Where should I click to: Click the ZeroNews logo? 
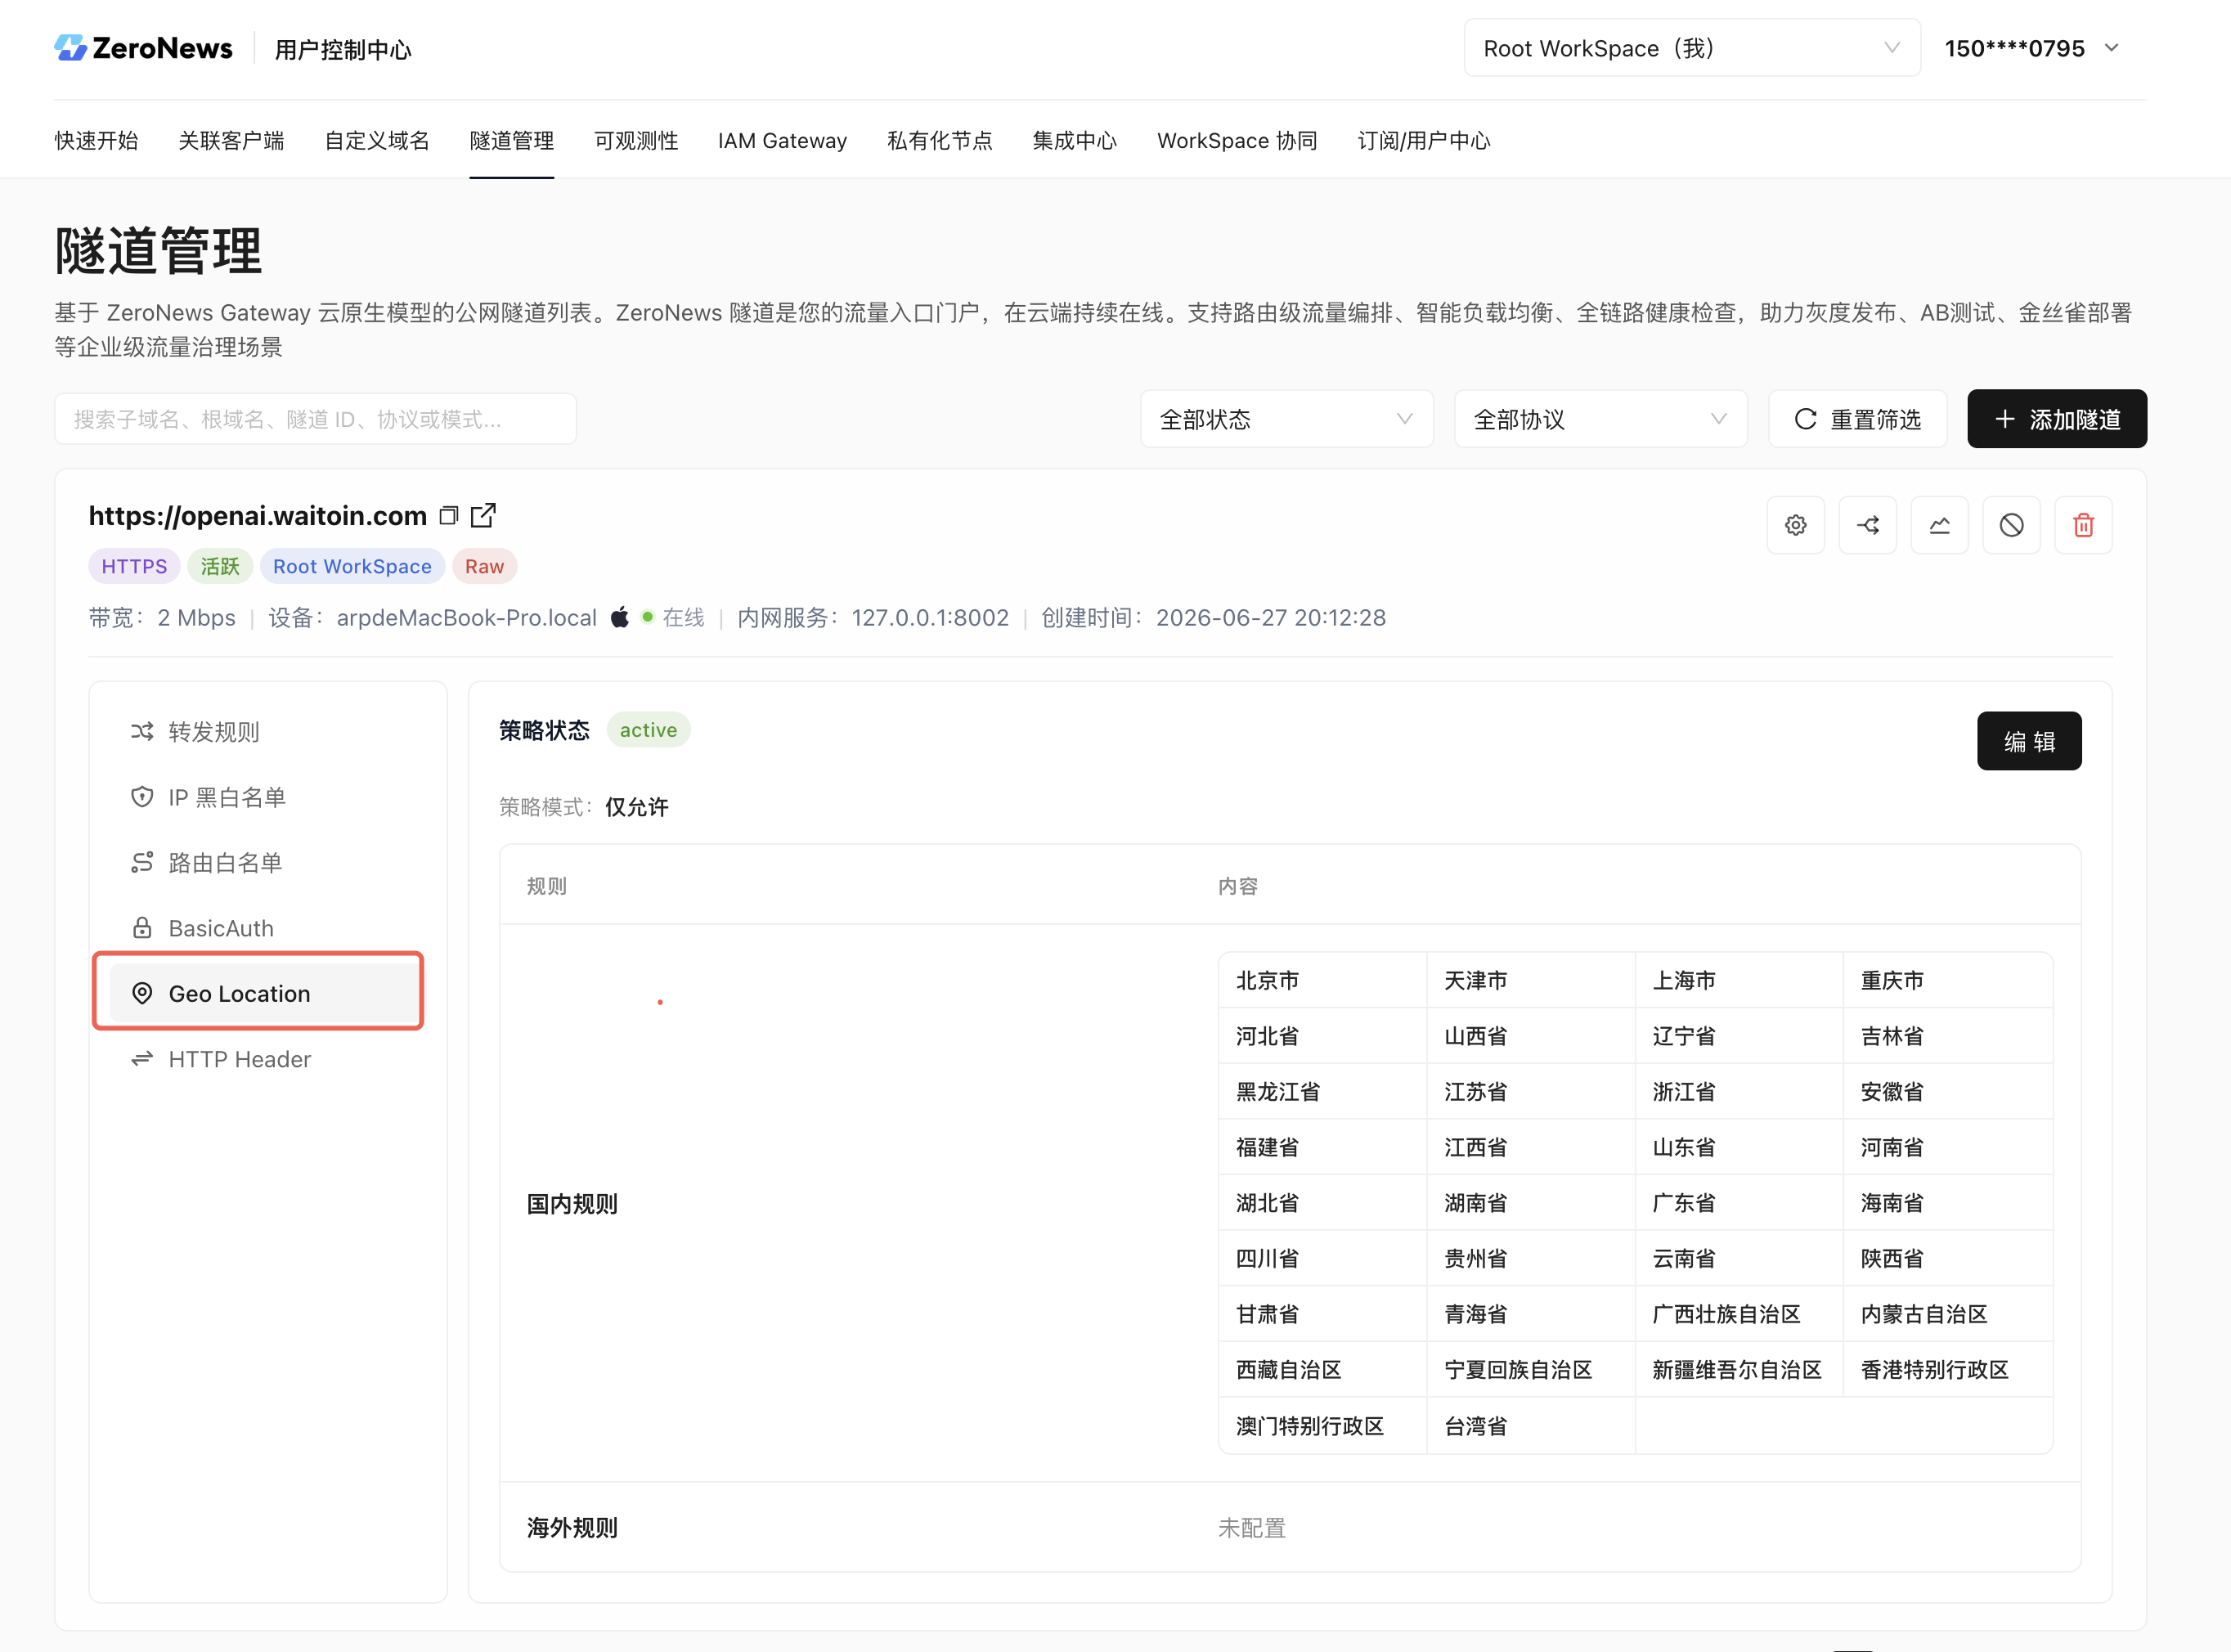coord(143,48)
